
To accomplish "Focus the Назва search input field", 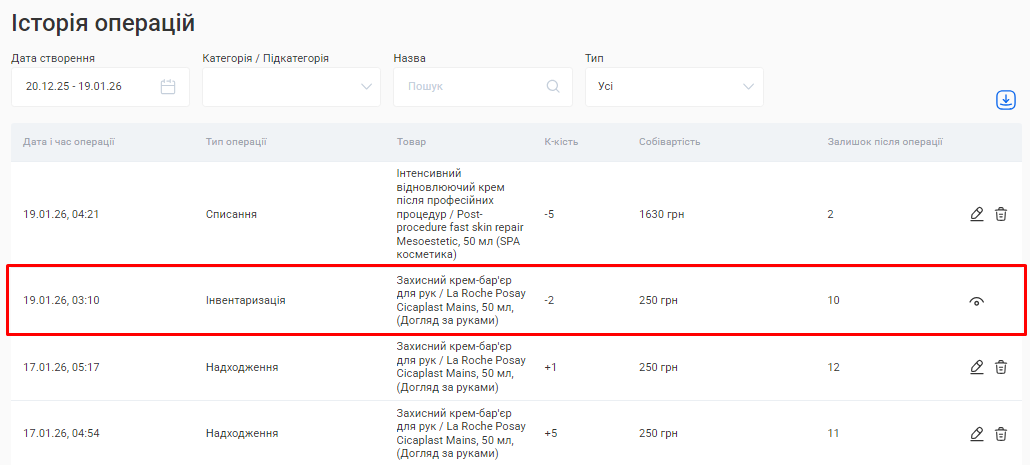I will 472,87.
